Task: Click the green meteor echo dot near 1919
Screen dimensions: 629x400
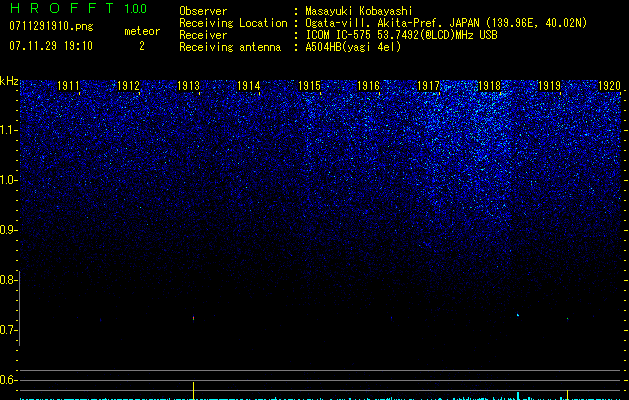Action: (x=567, y=319)
